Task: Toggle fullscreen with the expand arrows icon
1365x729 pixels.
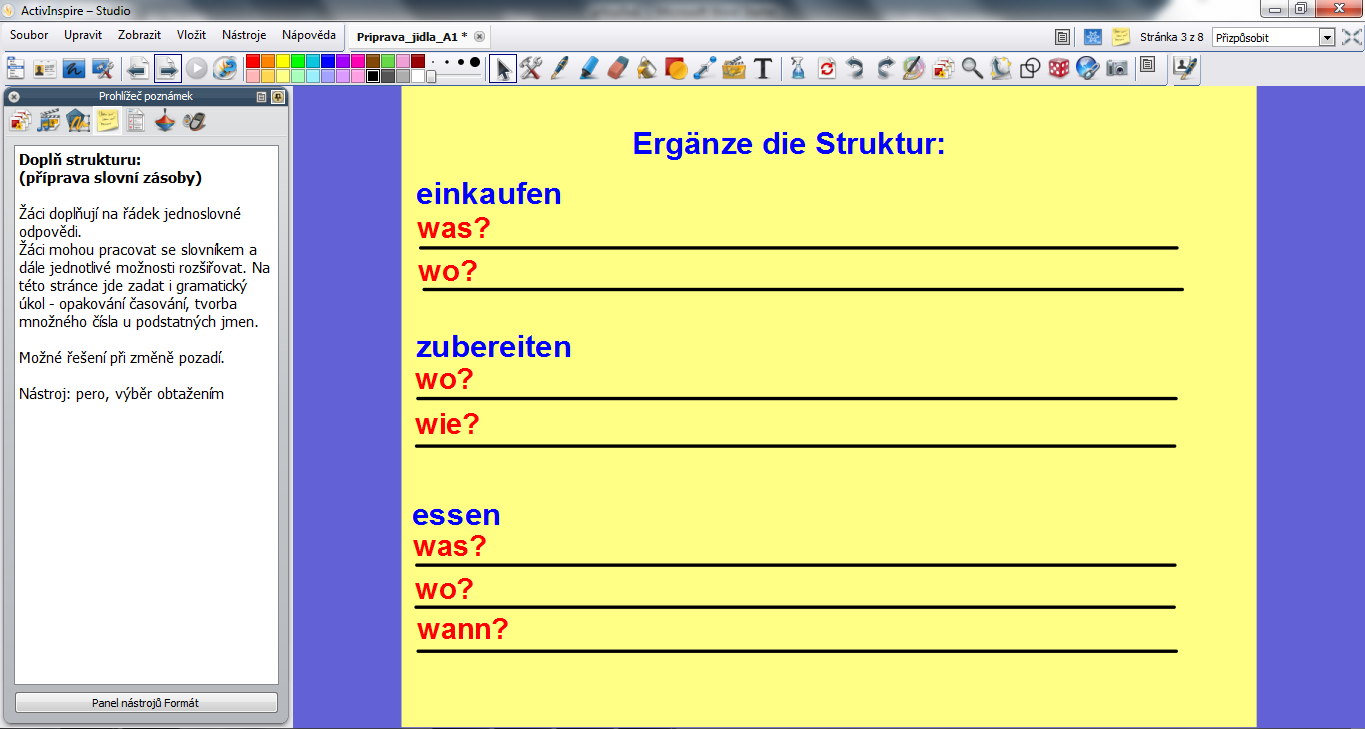Action: click(1351, 37)
